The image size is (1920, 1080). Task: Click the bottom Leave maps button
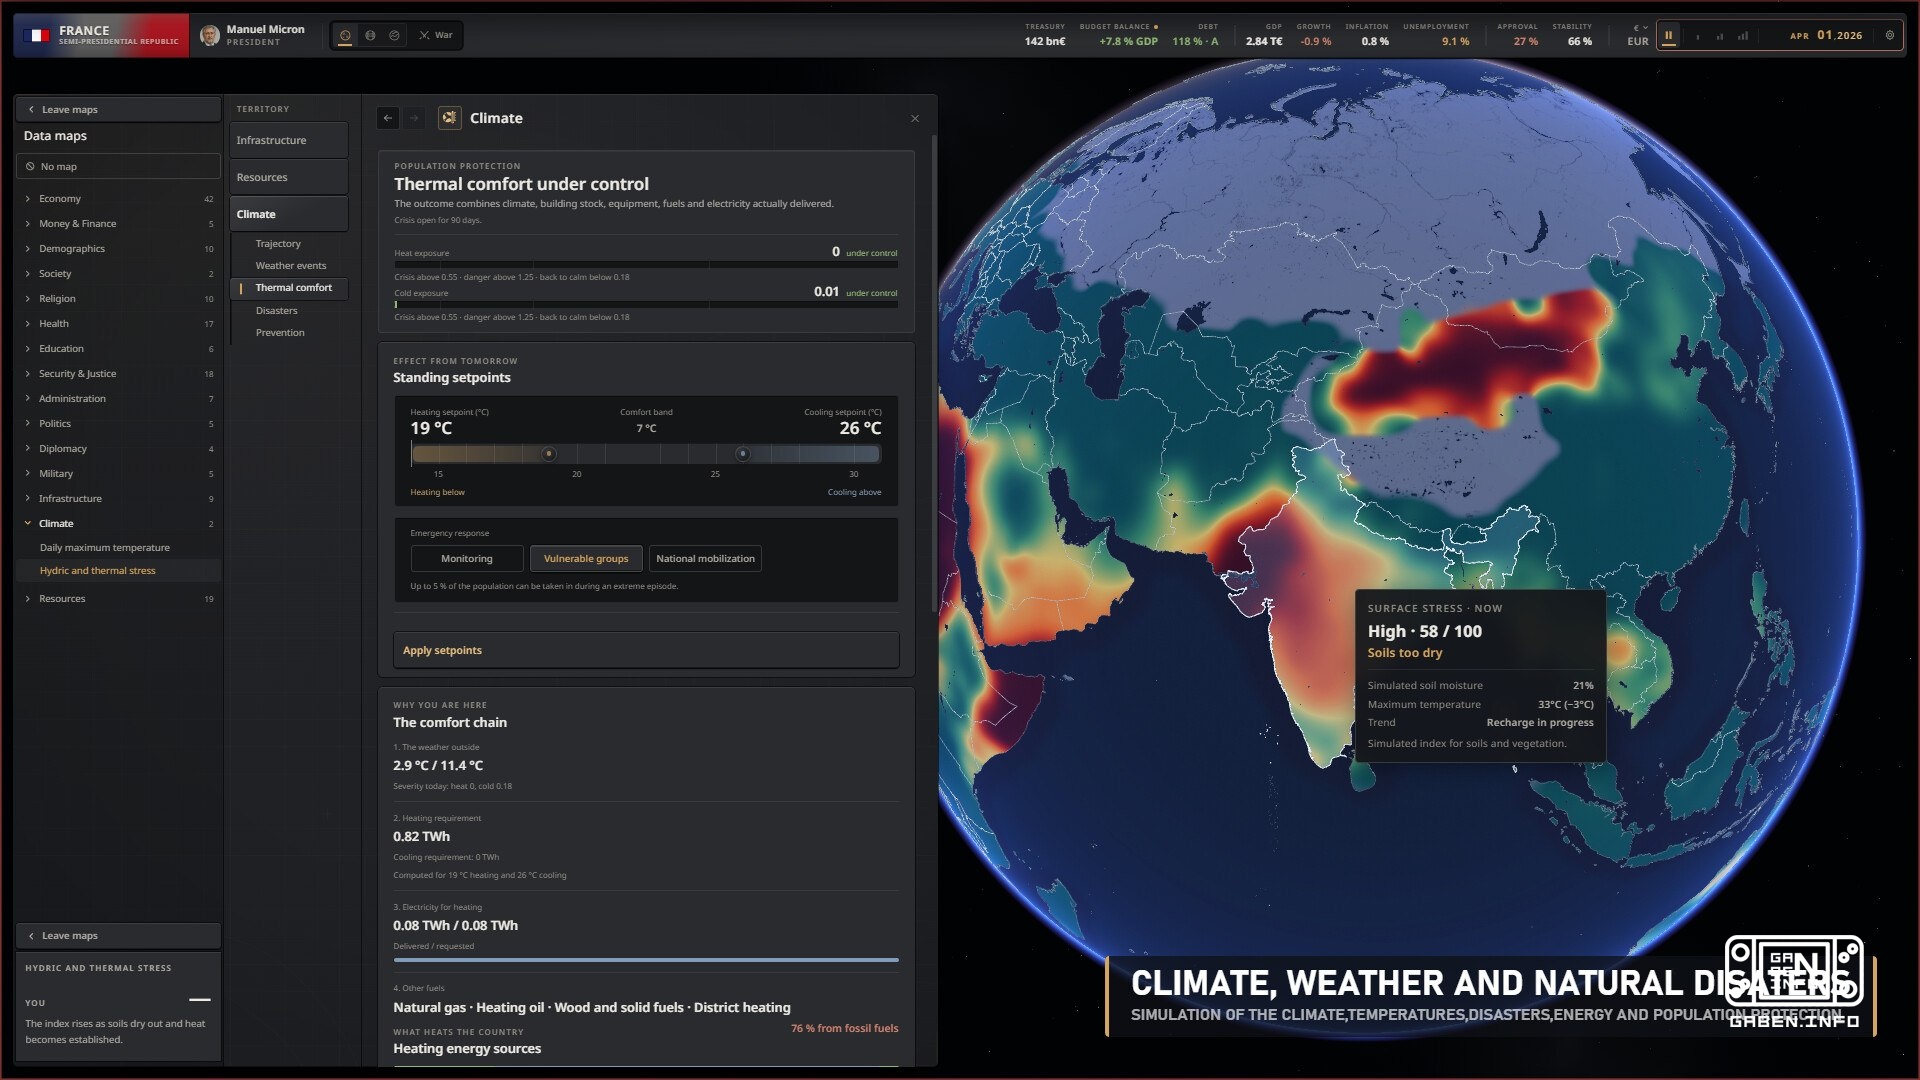point(118,936)
